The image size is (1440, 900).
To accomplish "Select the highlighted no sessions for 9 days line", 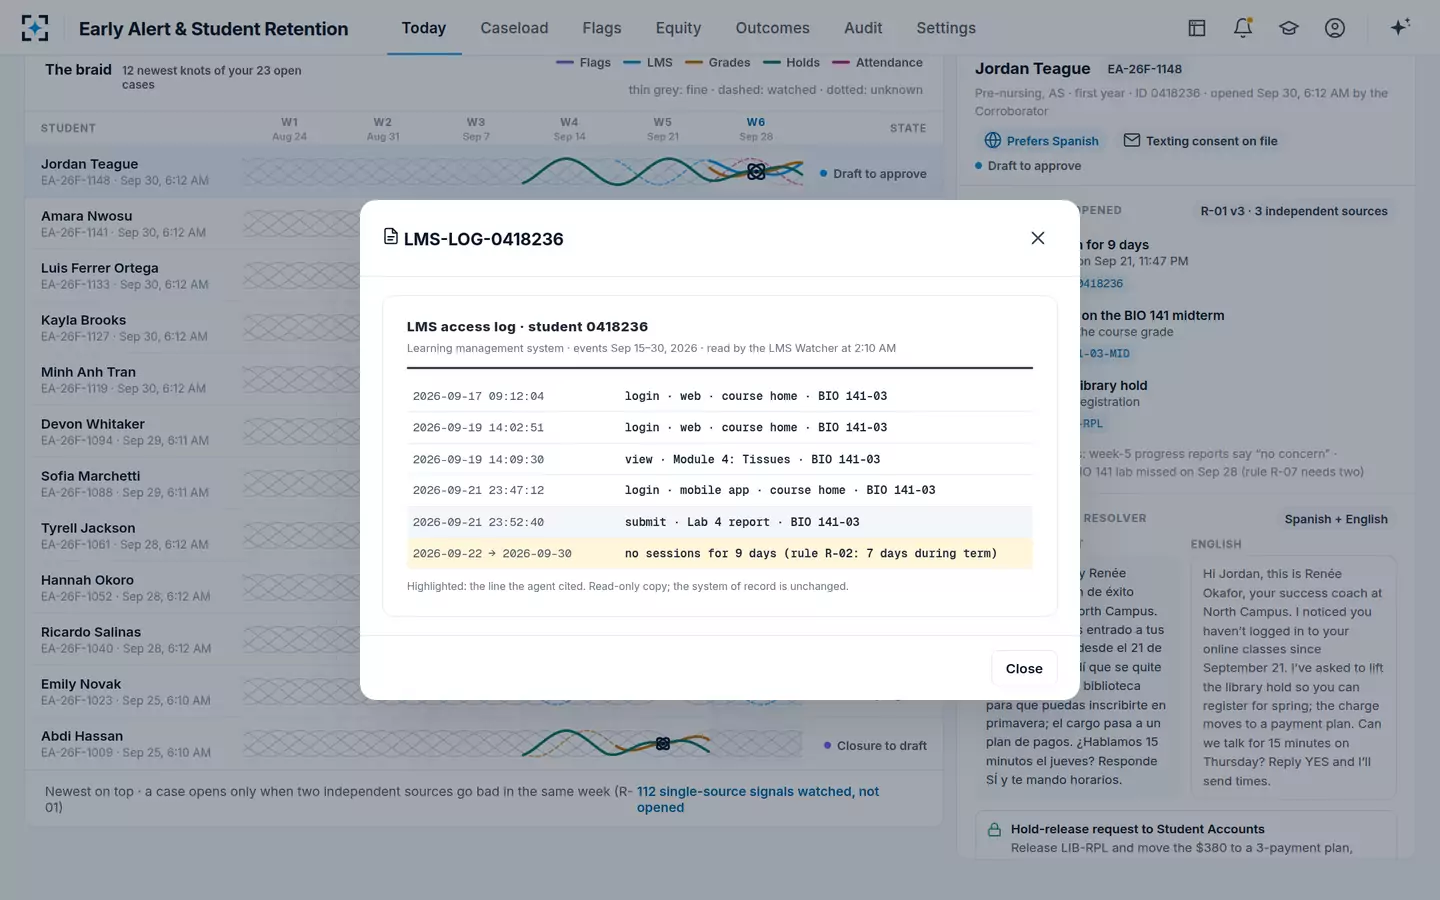I will click(x=720, y=553).
